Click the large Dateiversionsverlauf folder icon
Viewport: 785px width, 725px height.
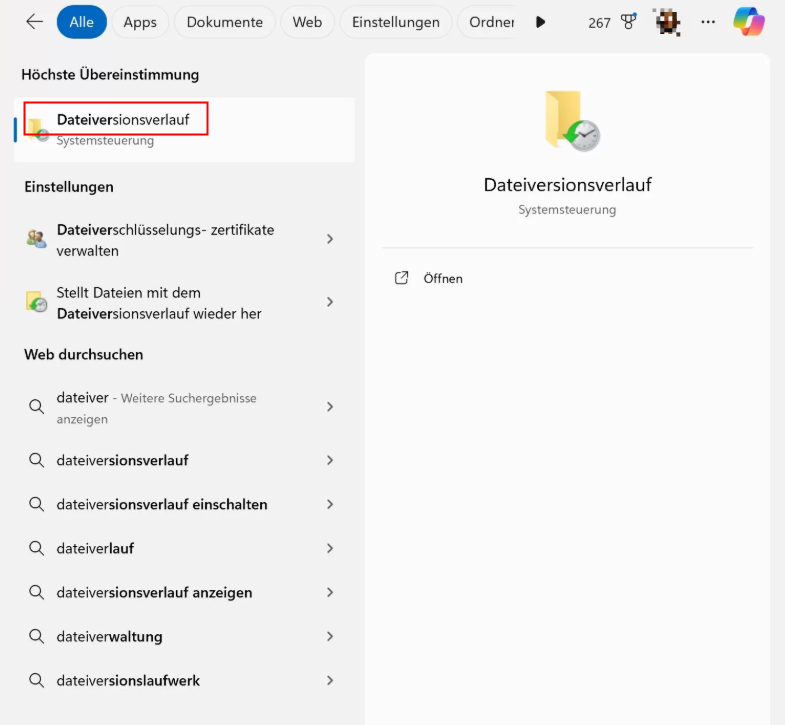[571, 121]
